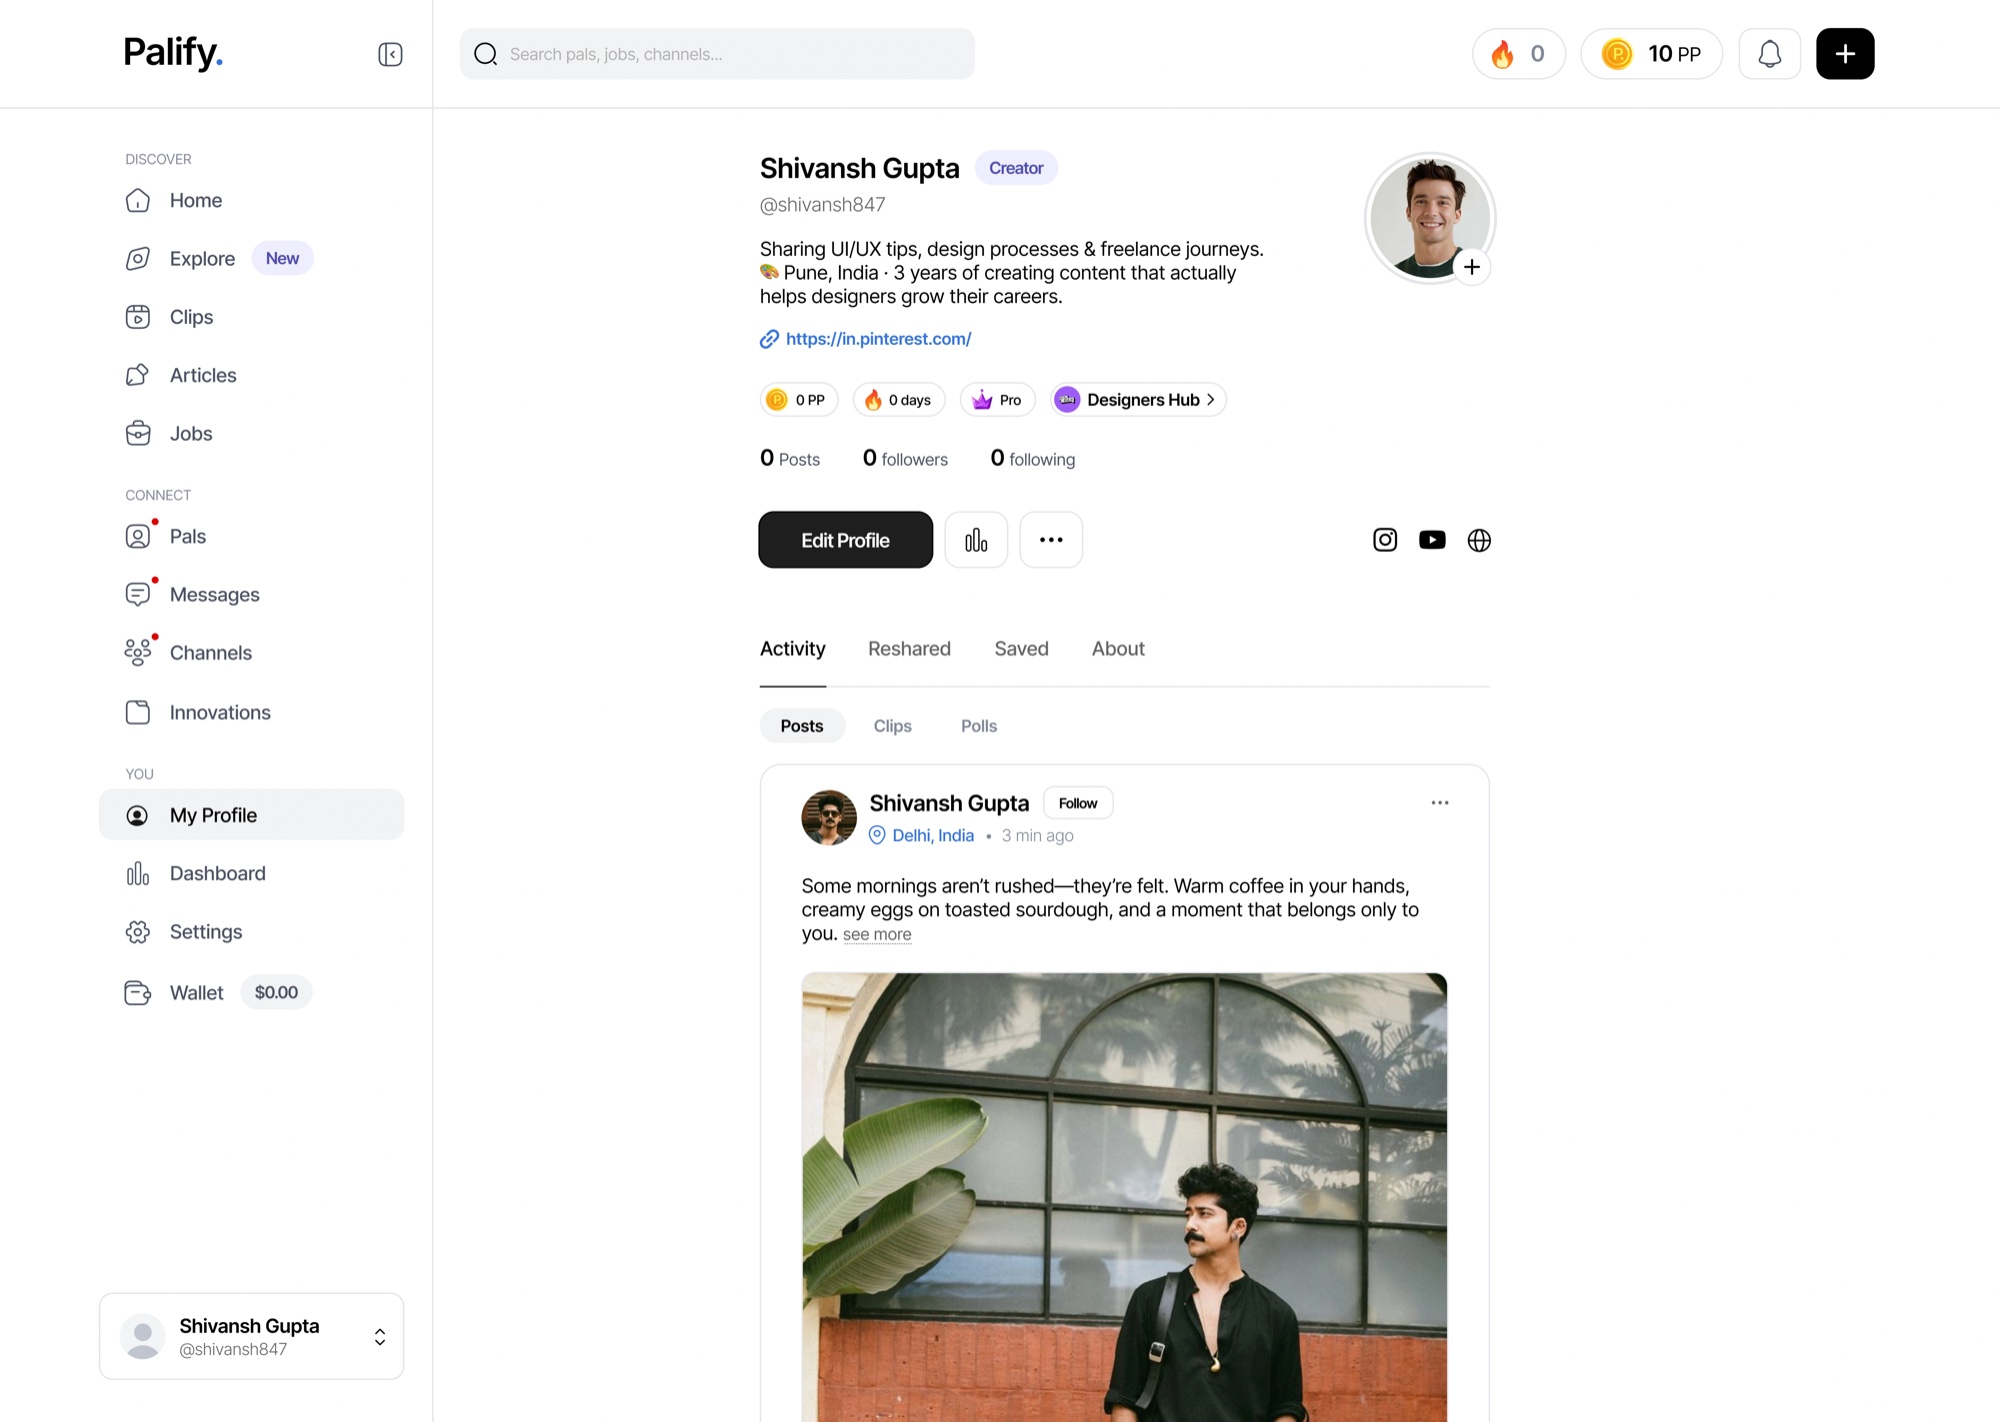Click the Wallet icon
The height and width of the screenshot is (1422, 2000).
click(x=138, y=992)
